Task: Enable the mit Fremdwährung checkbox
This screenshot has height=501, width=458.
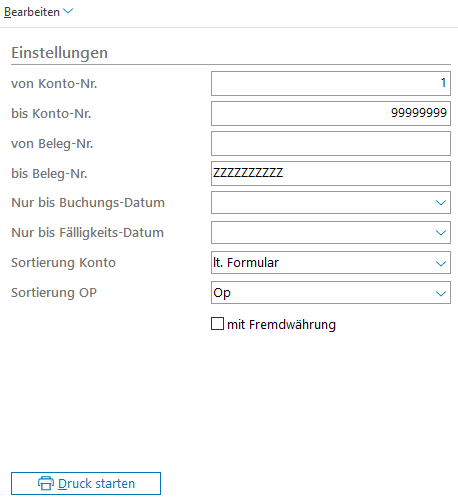Action: click(x=217, y=324)
